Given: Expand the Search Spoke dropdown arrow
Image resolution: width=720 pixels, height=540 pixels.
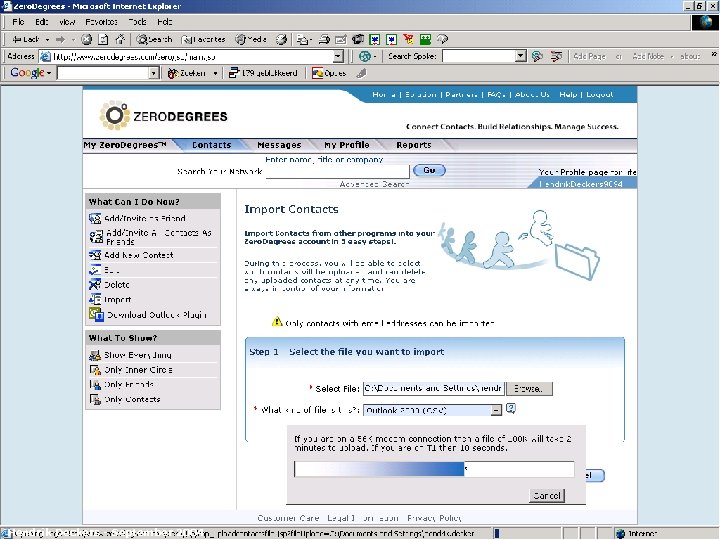Looking at the screenshot, I should coord(520,56).
